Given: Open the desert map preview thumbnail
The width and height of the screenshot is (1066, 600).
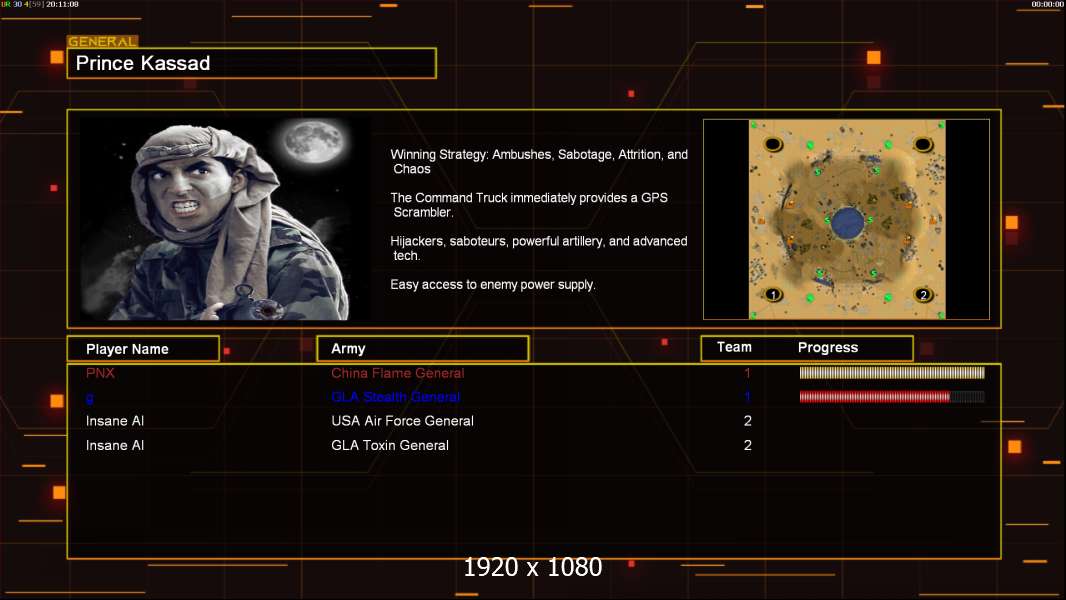Looking at the screenshot, I should tap(846, 219).
